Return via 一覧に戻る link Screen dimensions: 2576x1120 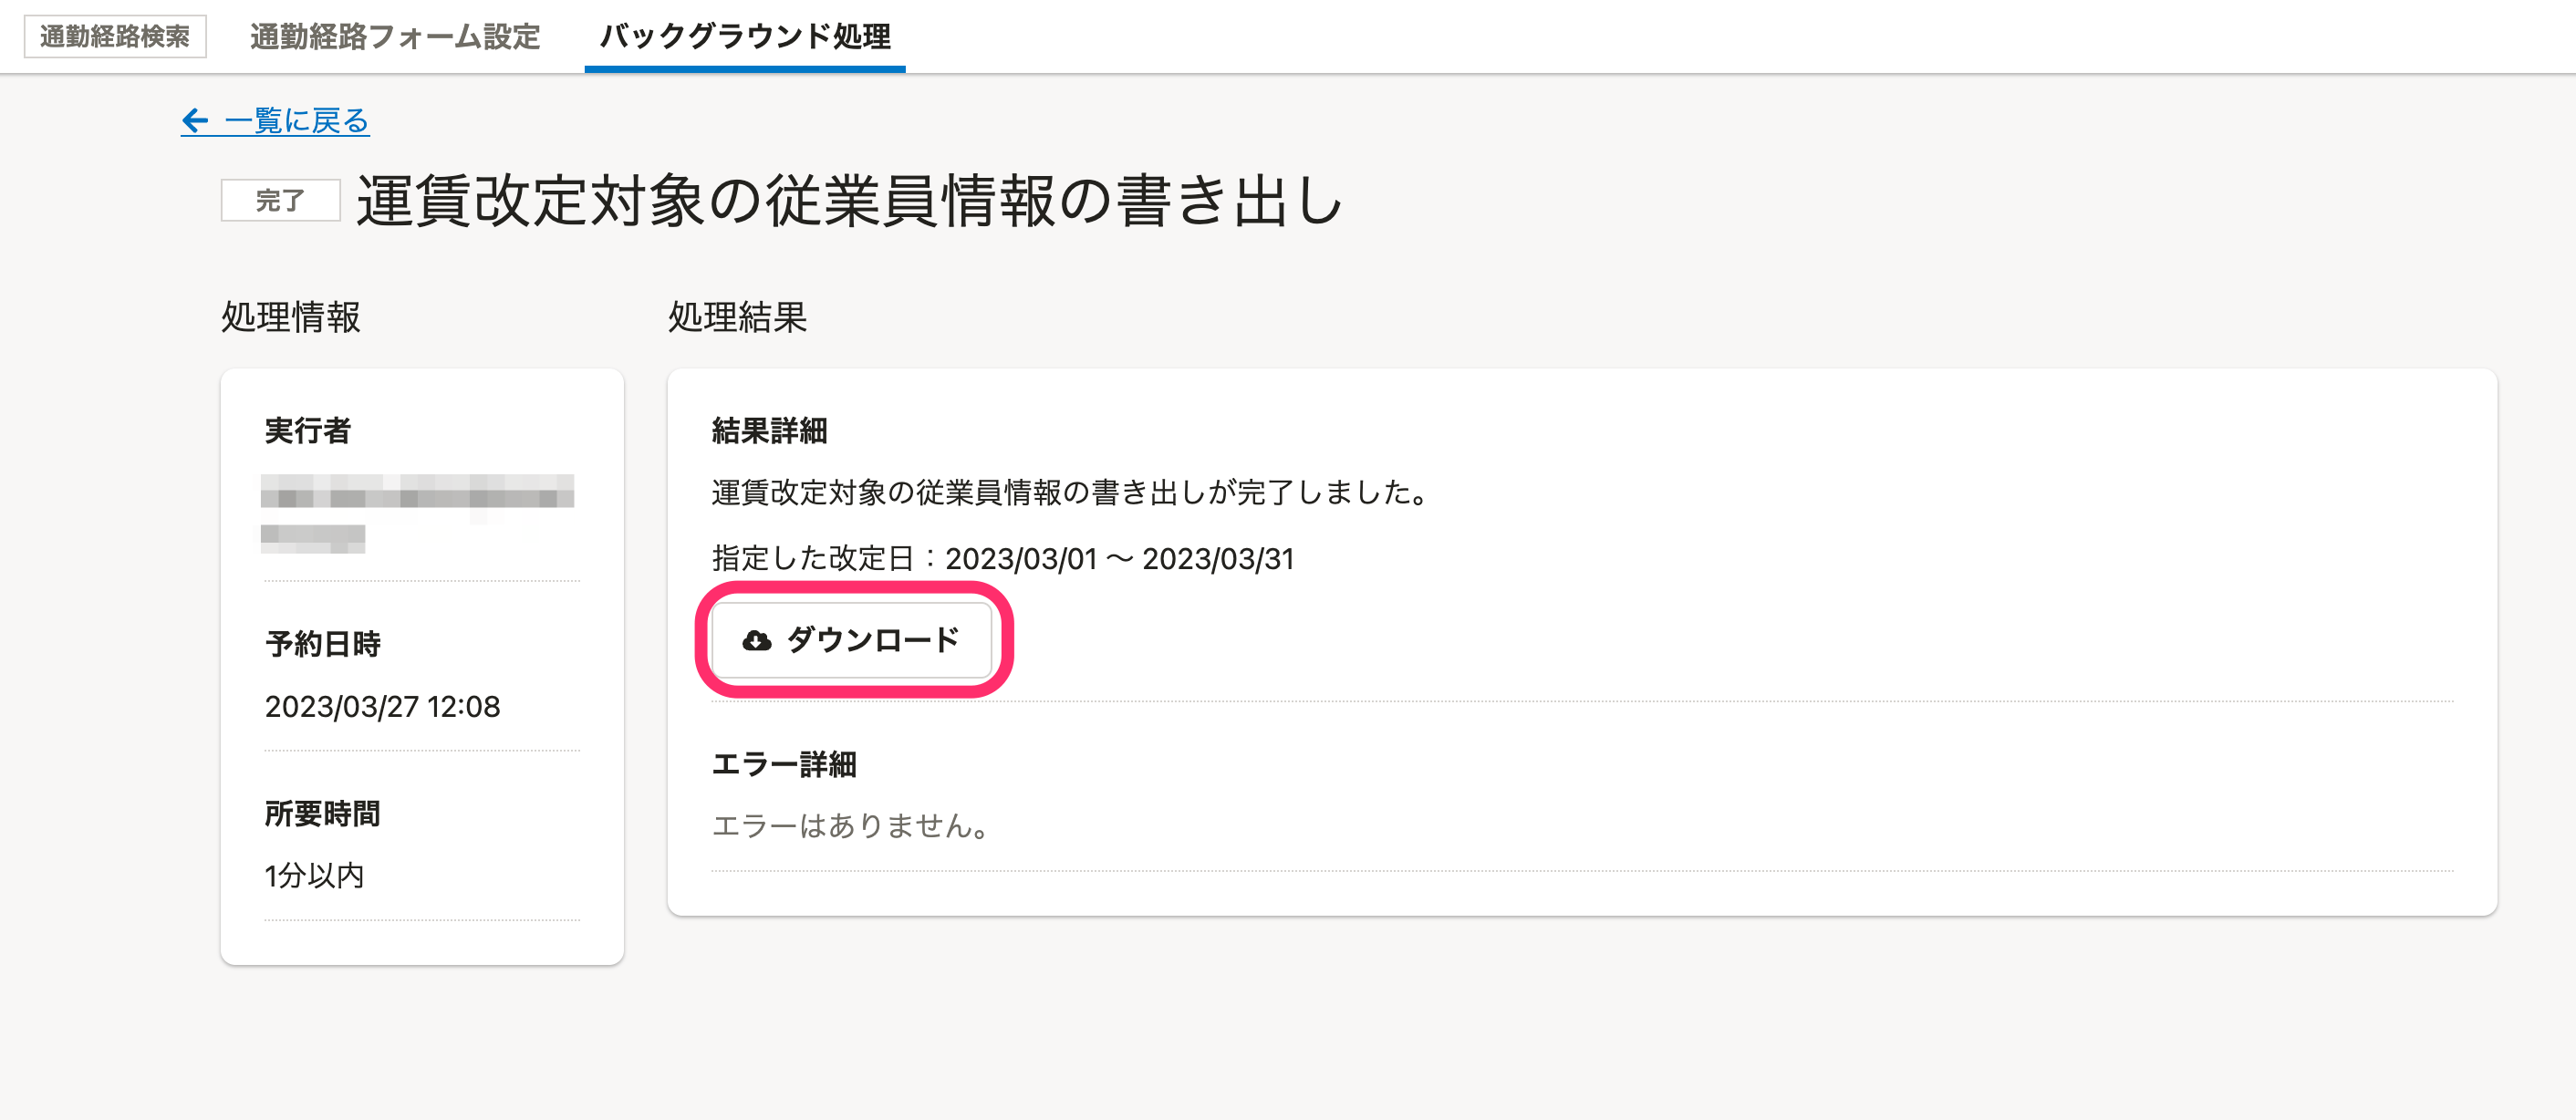click(x=275, y=121)
